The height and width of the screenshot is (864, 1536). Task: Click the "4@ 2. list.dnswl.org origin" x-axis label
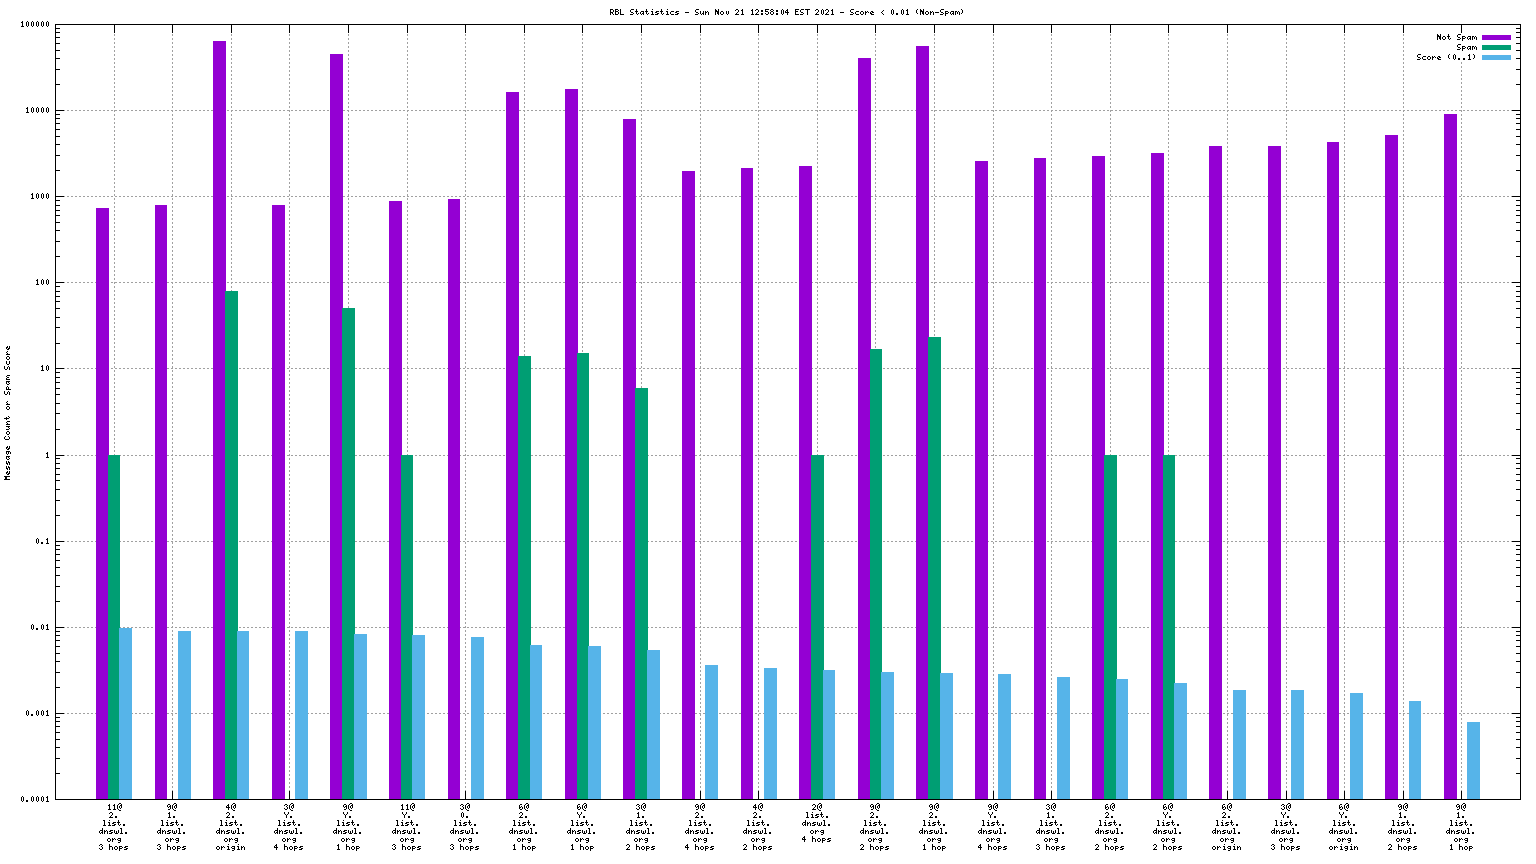[x=230, y=826]
